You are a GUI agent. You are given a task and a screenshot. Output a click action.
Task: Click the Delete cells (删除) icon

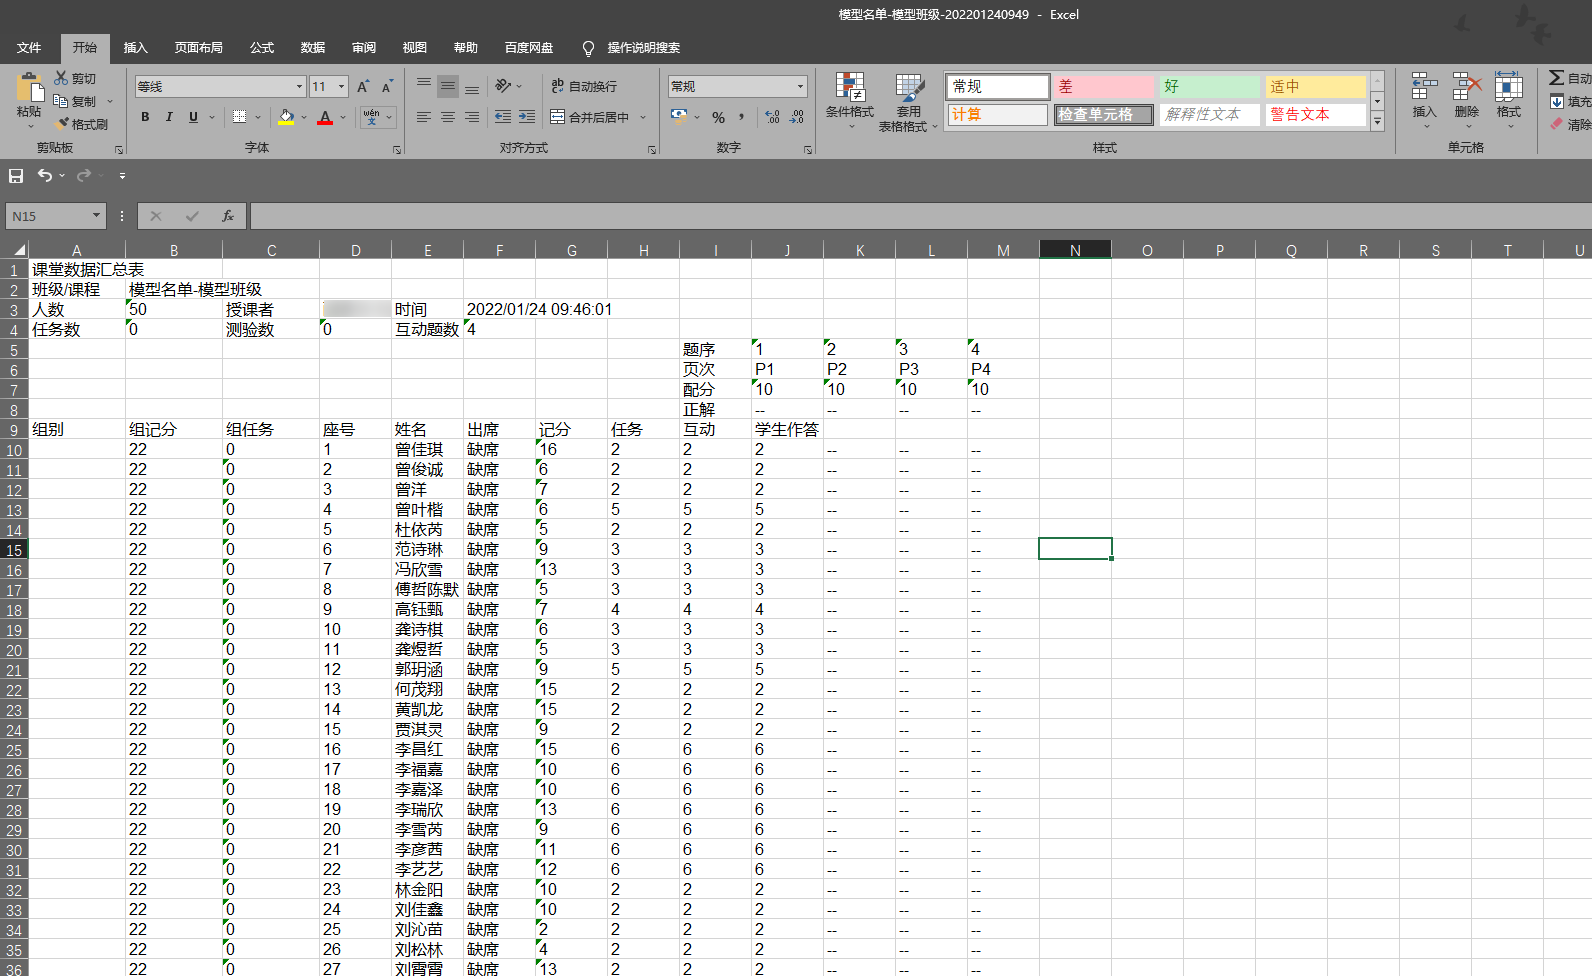tap(1466, 95)
